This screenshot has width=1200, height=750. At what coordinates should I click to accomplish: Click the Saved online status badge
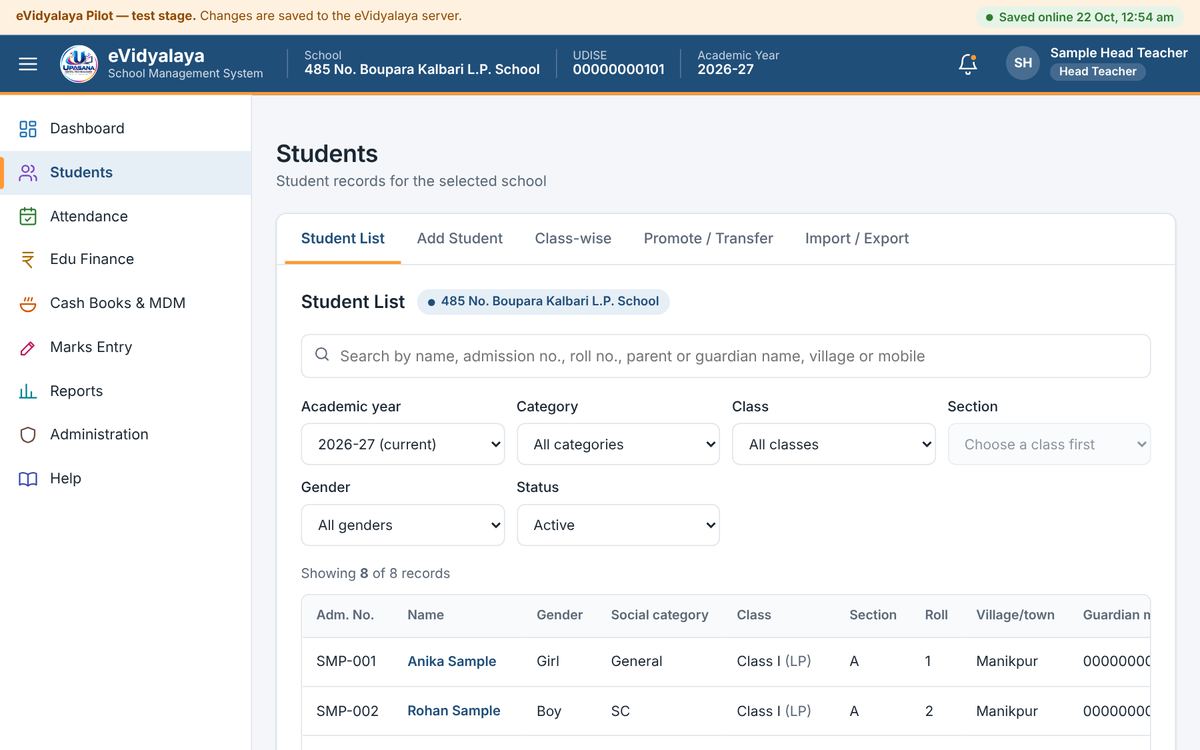tap(1079, 17)
